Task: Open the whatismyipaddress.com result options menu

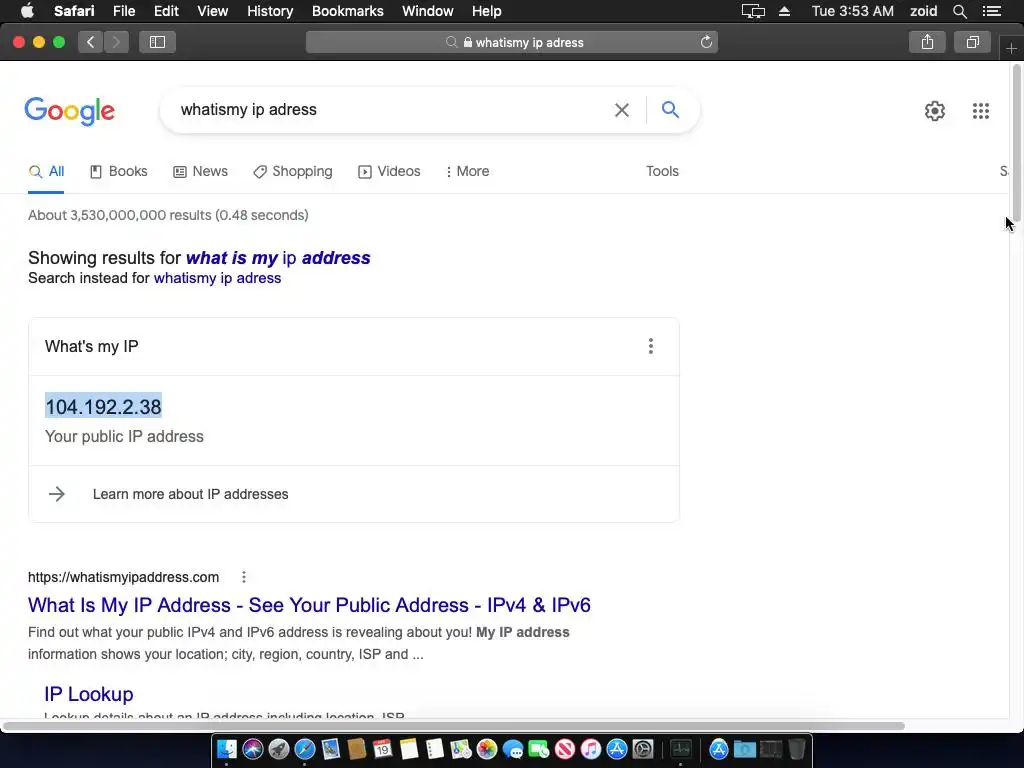Action: (x=244, y=577)
